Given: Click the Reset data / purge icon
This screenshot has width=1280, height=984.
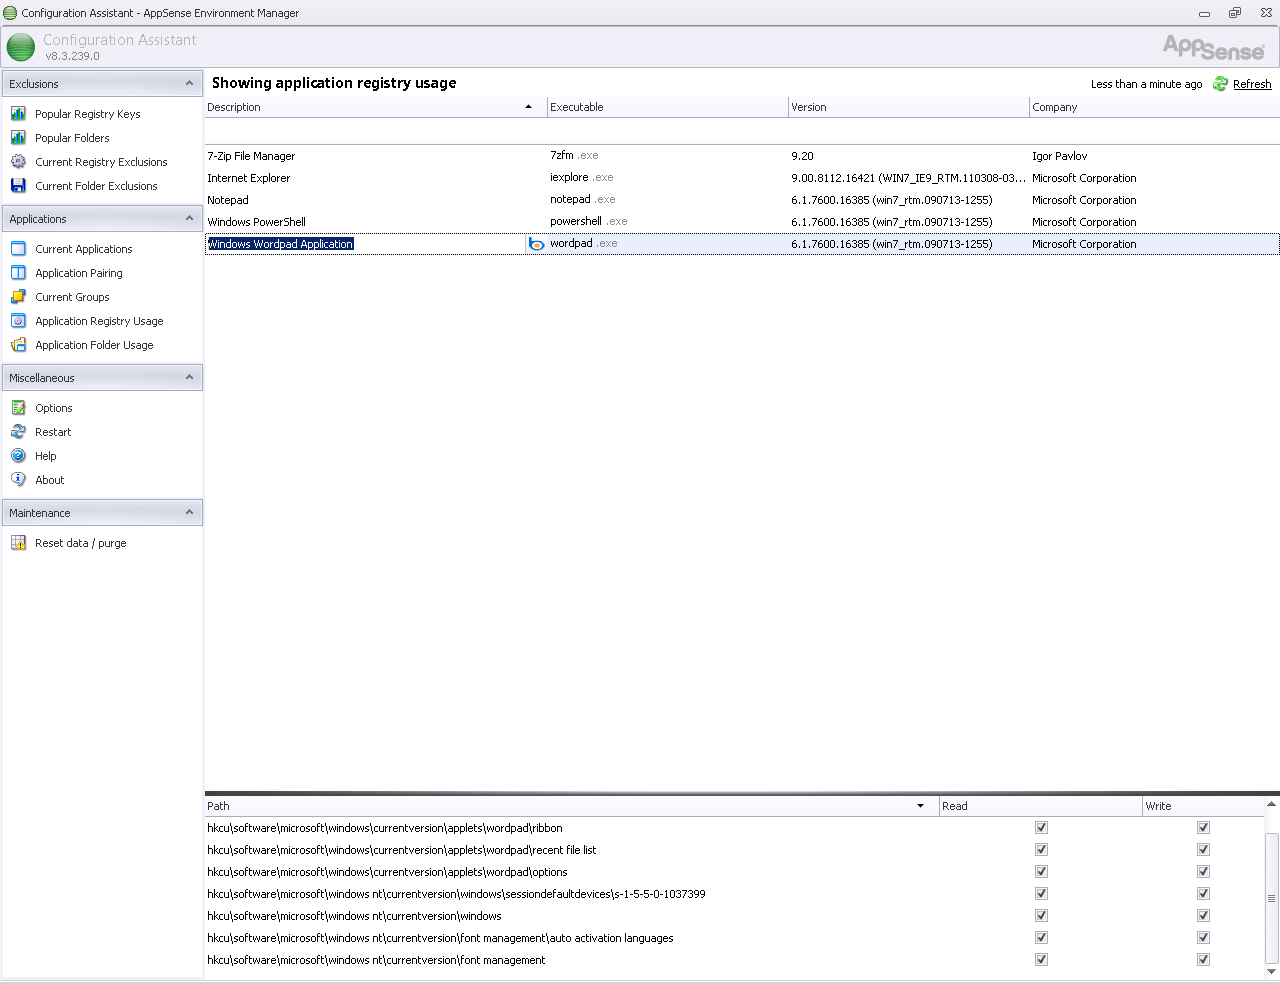Looking at the screenshot, I should tap(18, 542).
